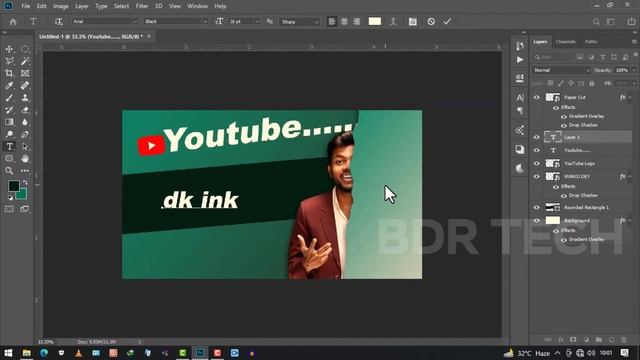Open the File menu
640x360 pixels.
tap(25, 6)
